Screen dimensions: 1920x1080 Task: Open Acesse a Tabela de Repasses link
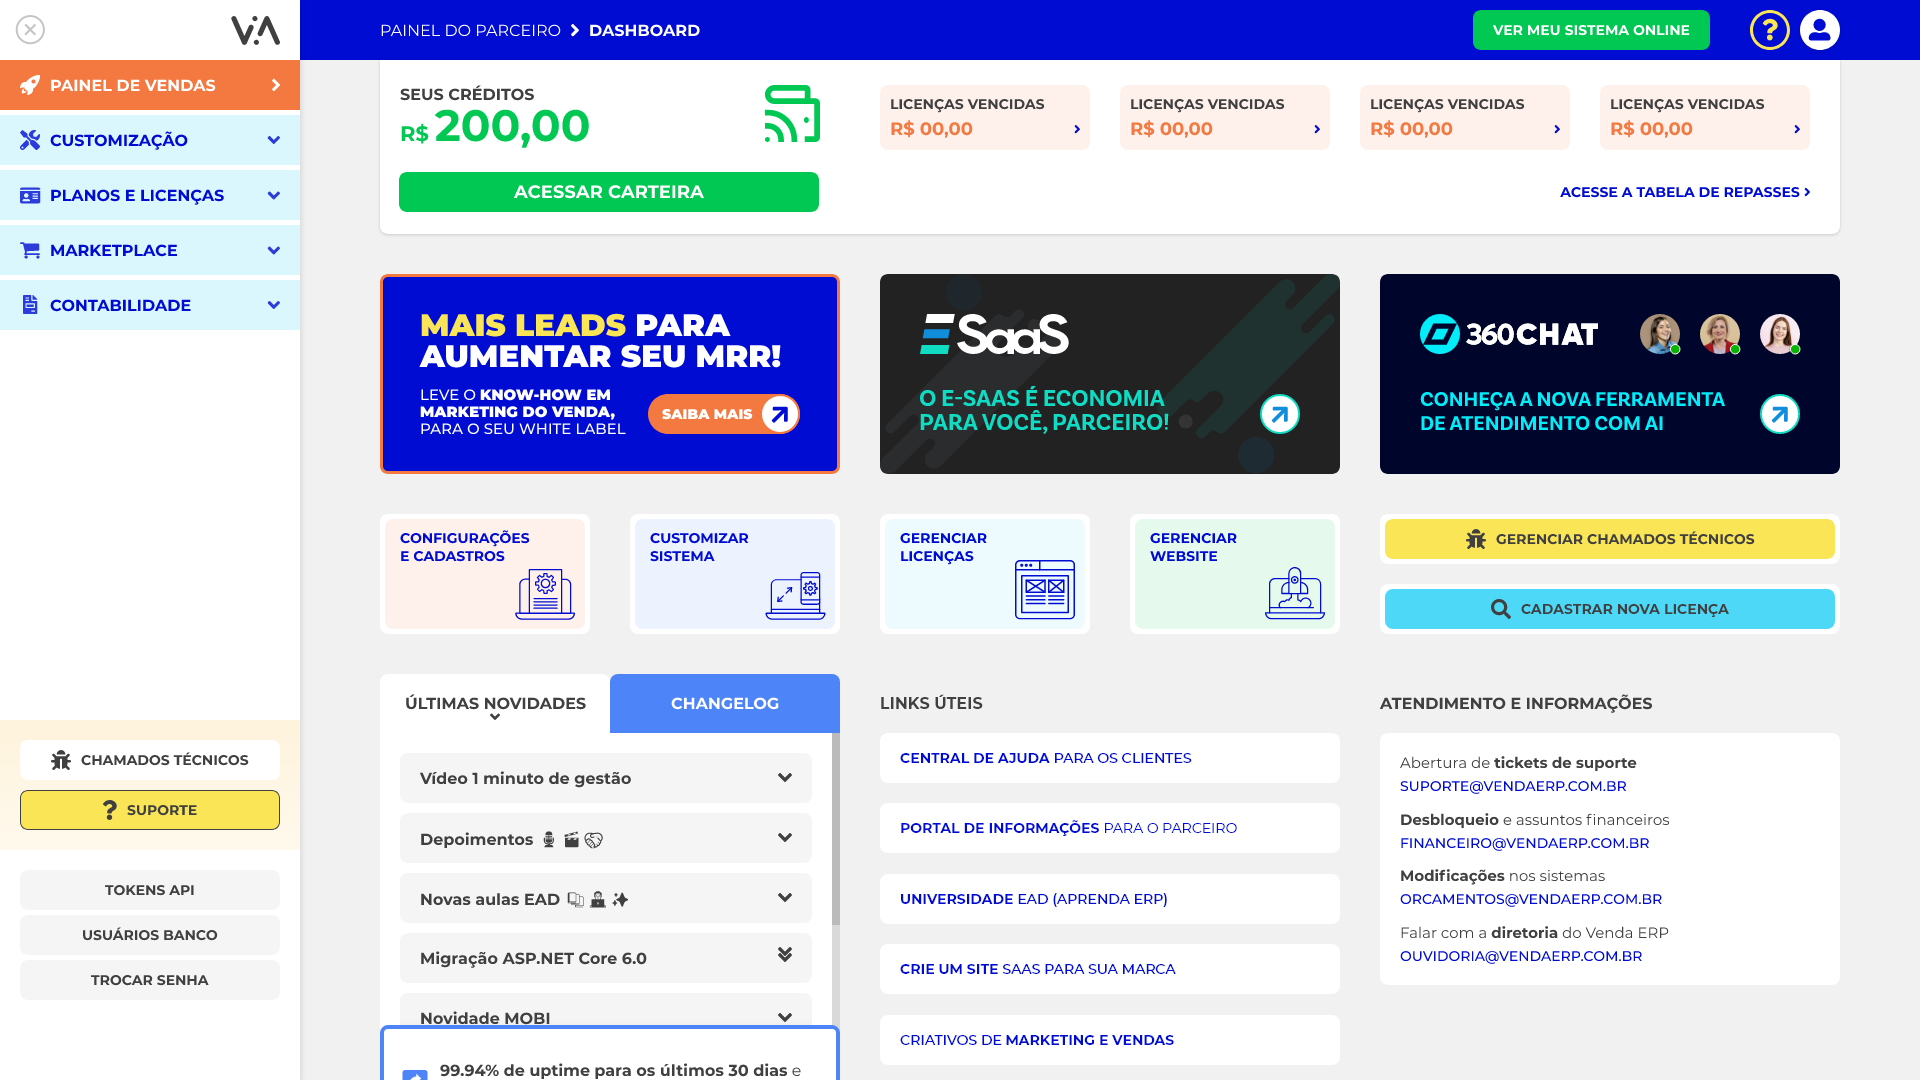(1685, 192)
